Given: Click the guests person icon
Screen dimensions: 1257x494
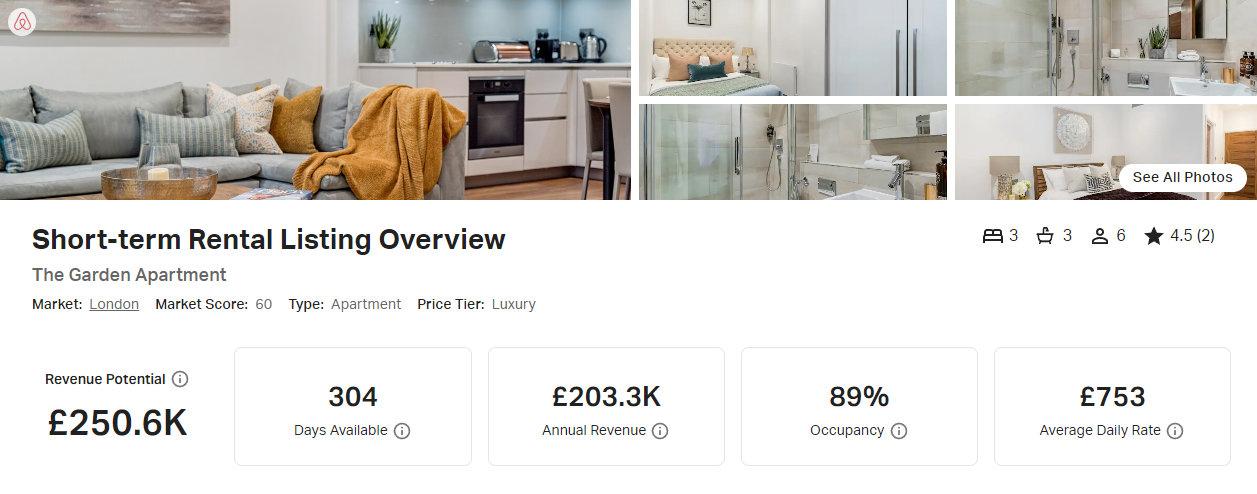Looking at the screenshot, I should 1100,236.
